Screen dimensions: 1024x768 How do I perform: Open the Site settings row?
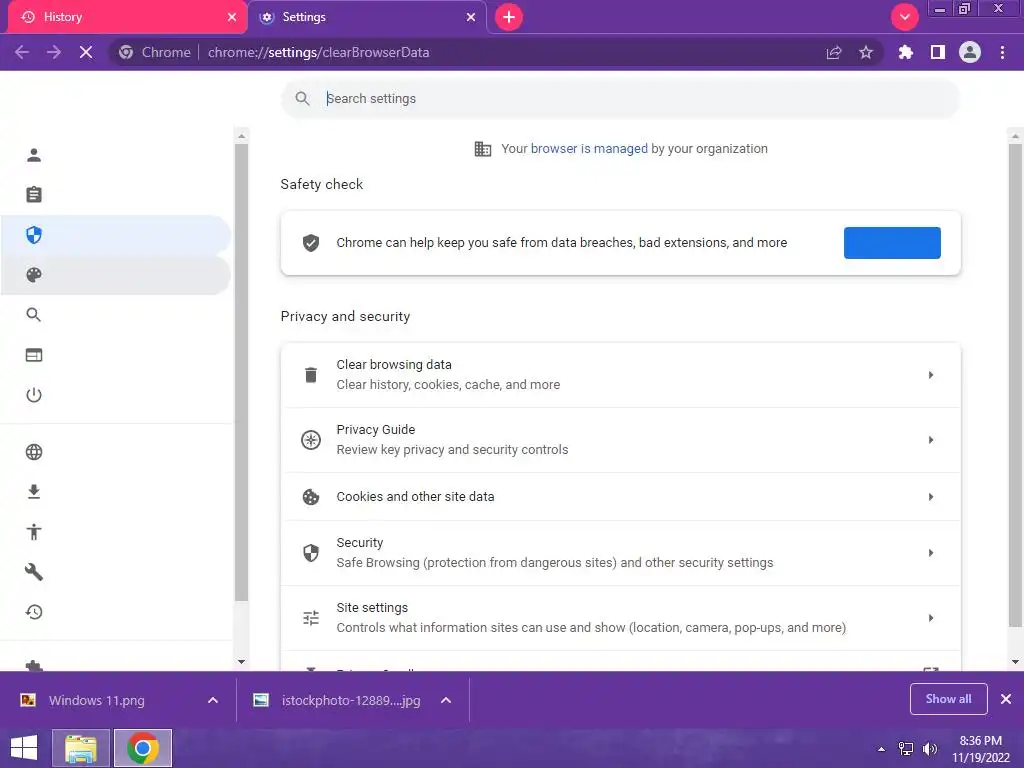pyautogui.click(x=620, y=618)
